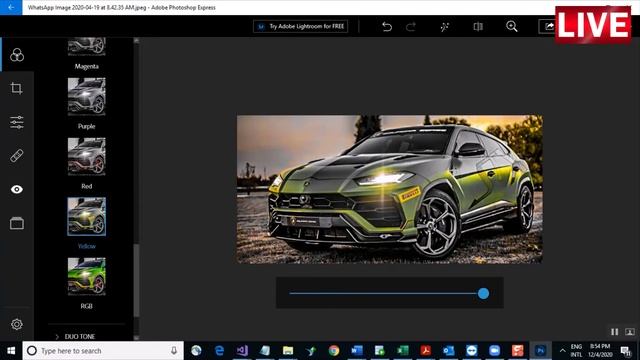This screenshot has height=360, width=640.
Task: Open the Corrections sliders panel
Action: pyautogui.click(x=17, y=122)
